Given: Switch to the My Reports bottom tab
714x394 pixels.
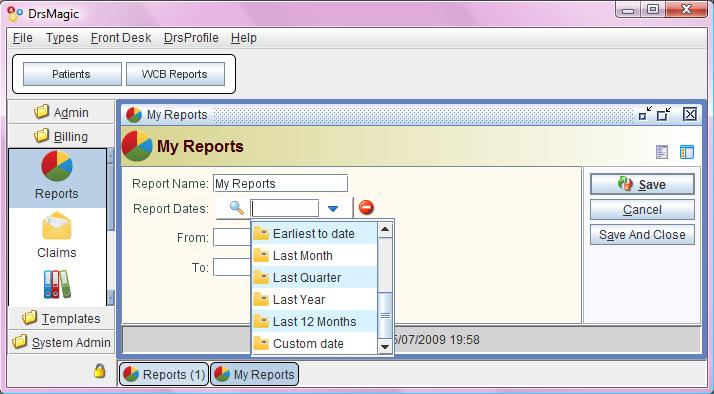Looking at the screenshot, I should point(255,374).
